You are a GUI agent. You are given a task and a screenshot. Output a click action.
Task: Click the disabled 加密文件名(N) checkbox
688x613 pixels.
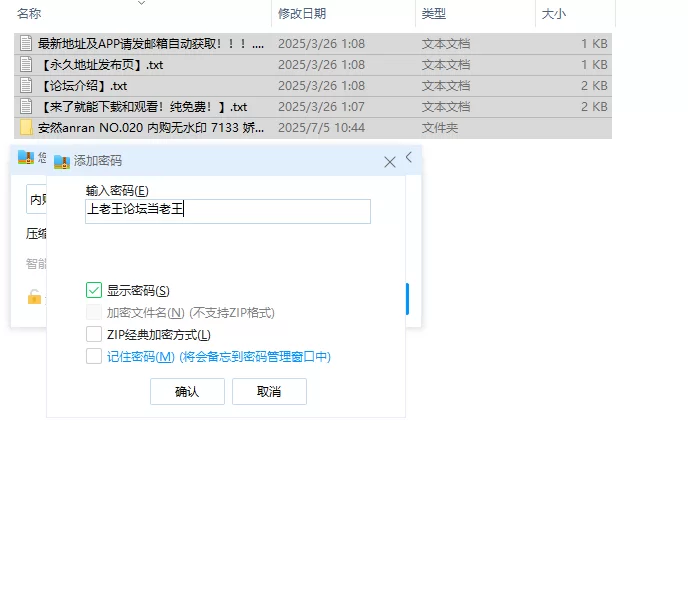pyautogui.click(x=94, y=312)
